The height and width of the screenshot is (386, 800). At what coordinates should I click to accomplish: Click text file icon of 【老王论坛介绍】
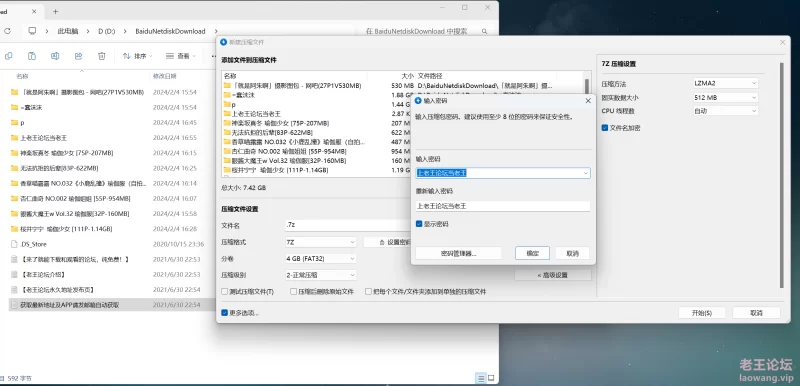[14, 274]
